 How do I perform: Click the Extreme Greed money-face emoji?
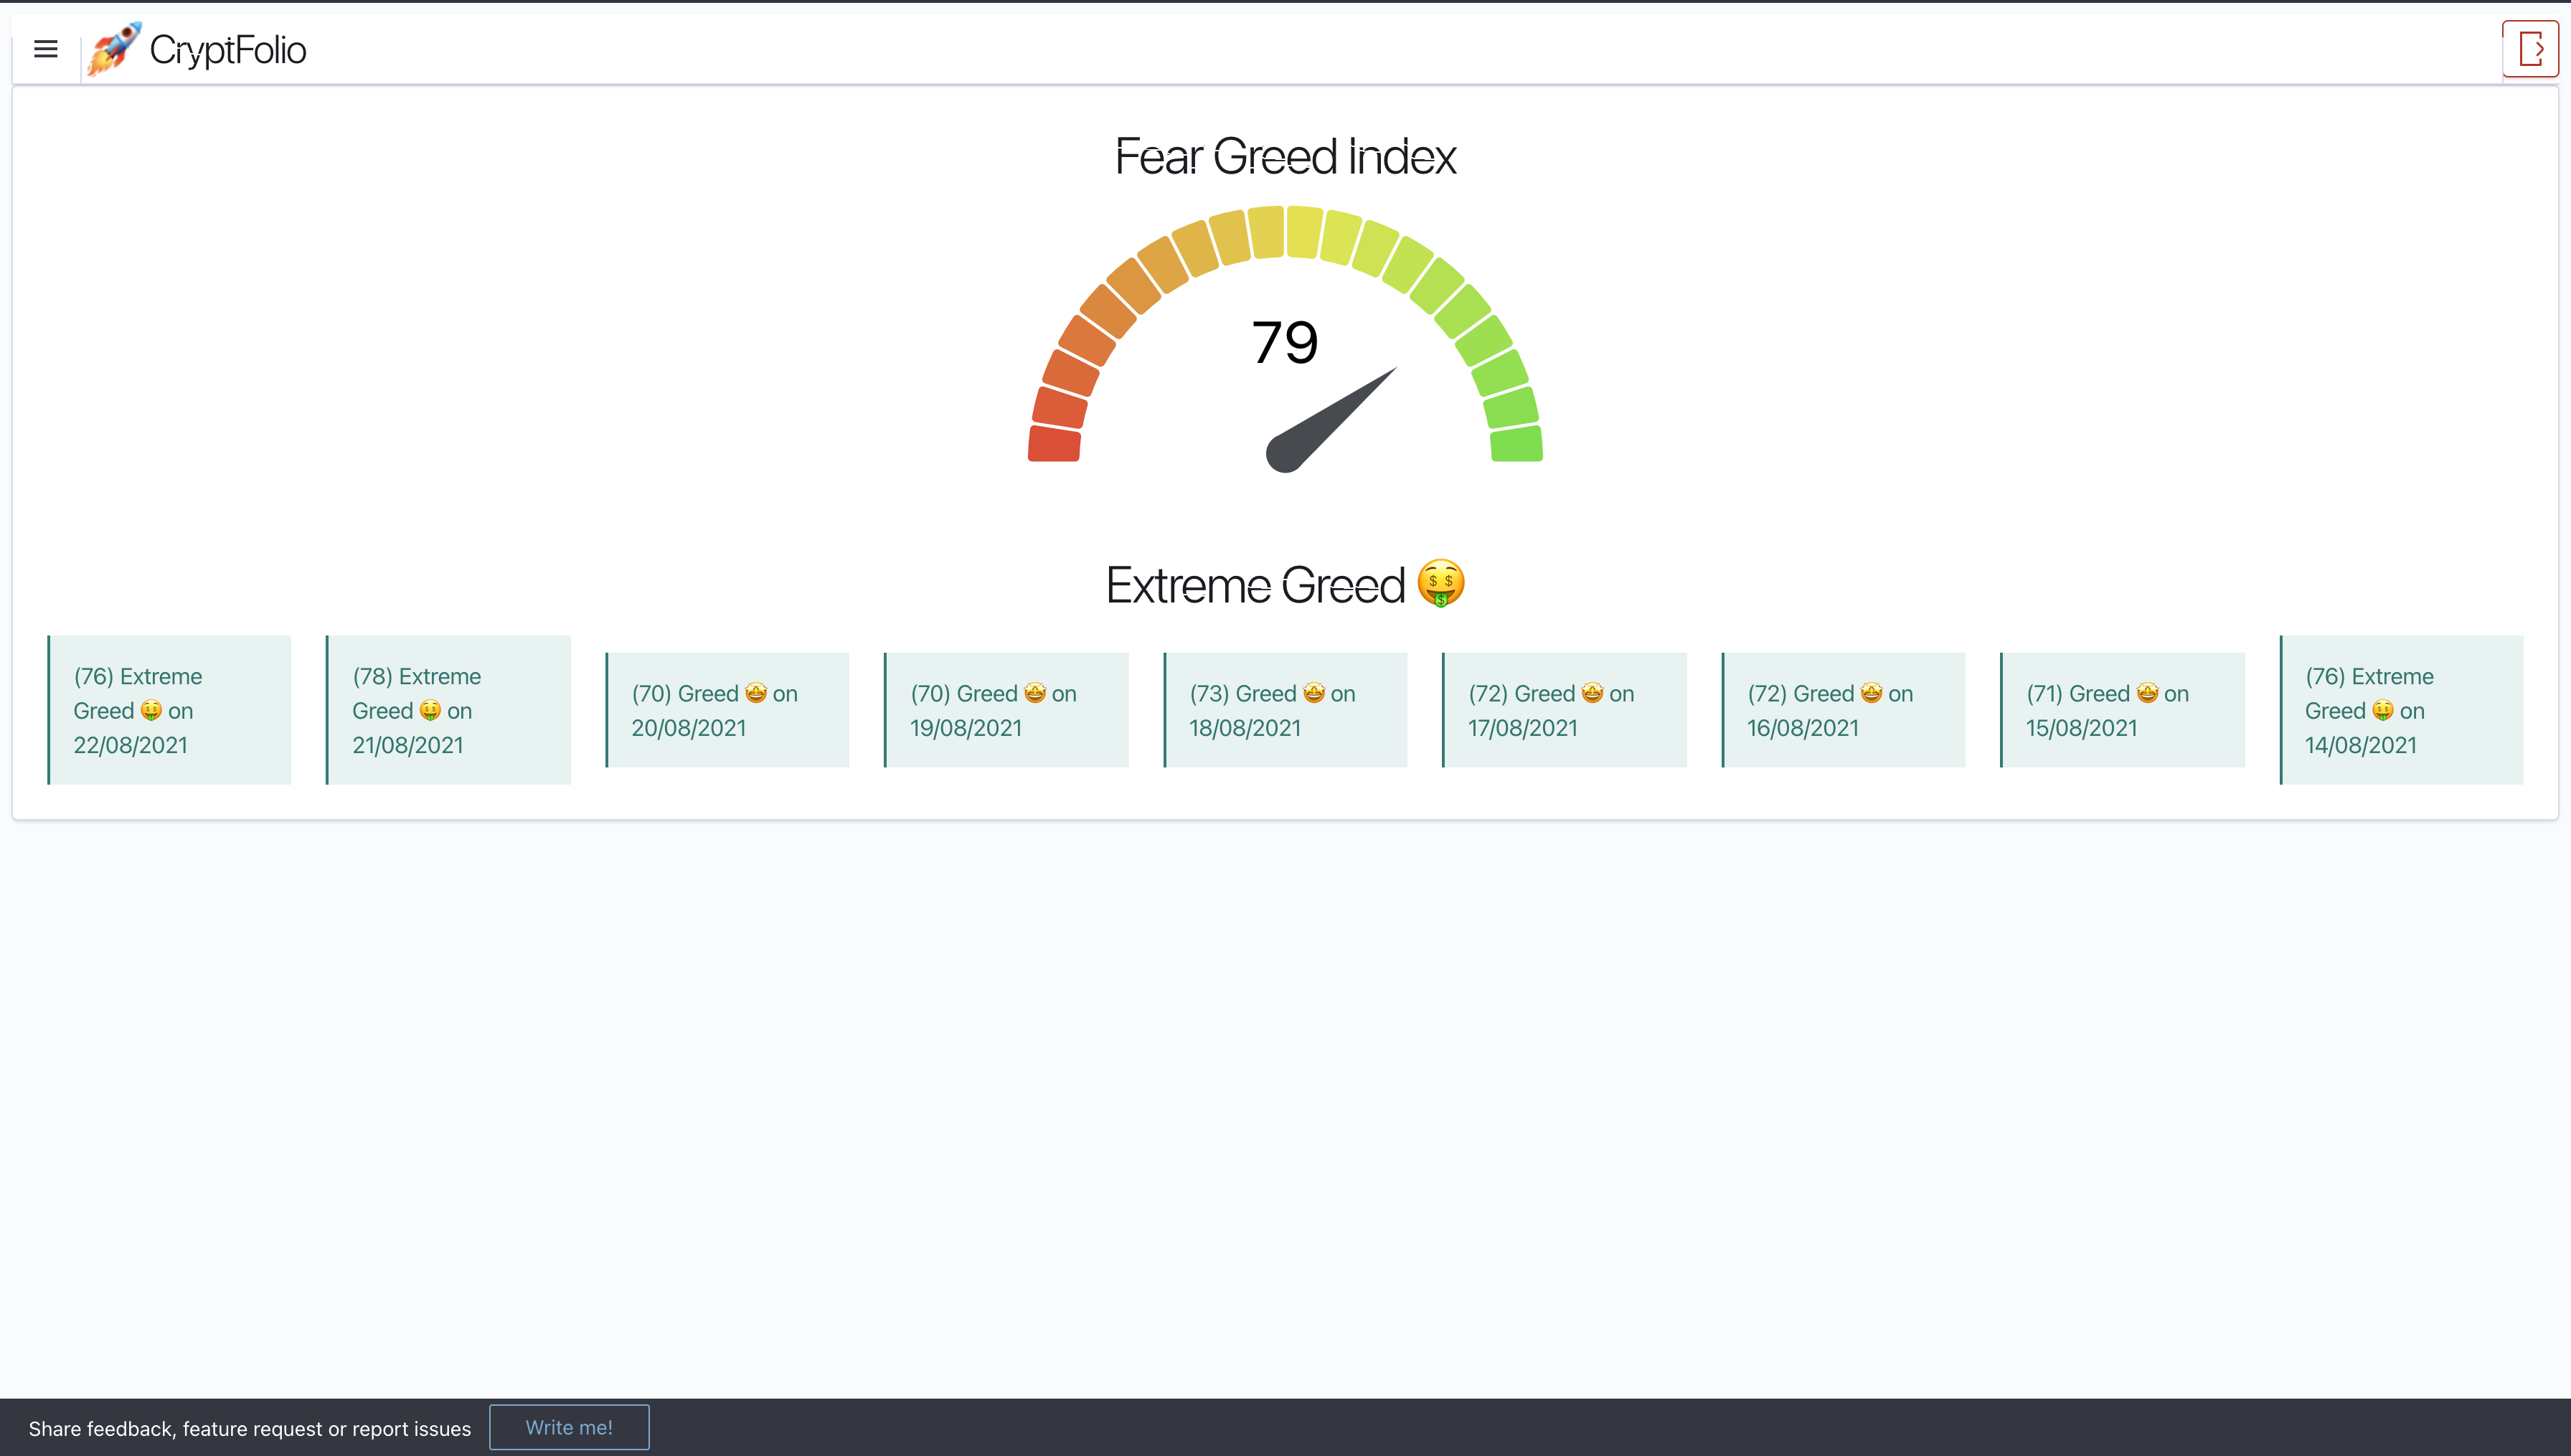1440,583
